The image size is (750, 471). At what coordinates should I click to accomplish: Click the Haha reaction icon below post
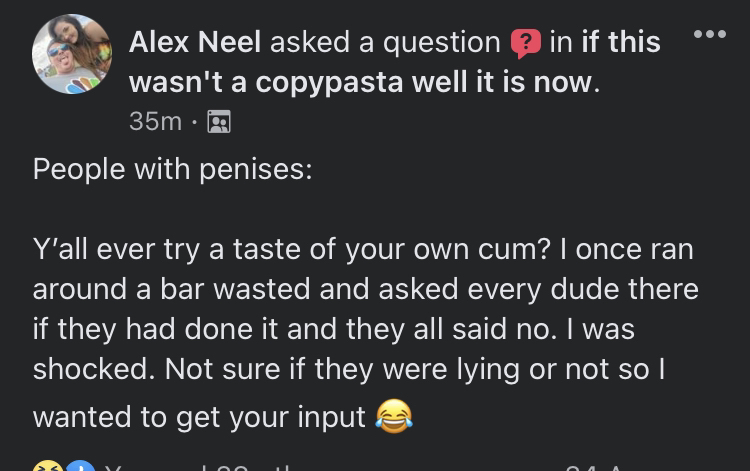pyautogui.click(x=48, y=466)
